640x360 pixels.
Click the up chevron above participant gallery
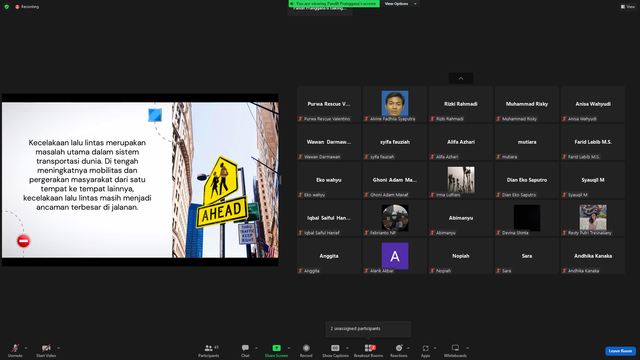click(461, 78)
